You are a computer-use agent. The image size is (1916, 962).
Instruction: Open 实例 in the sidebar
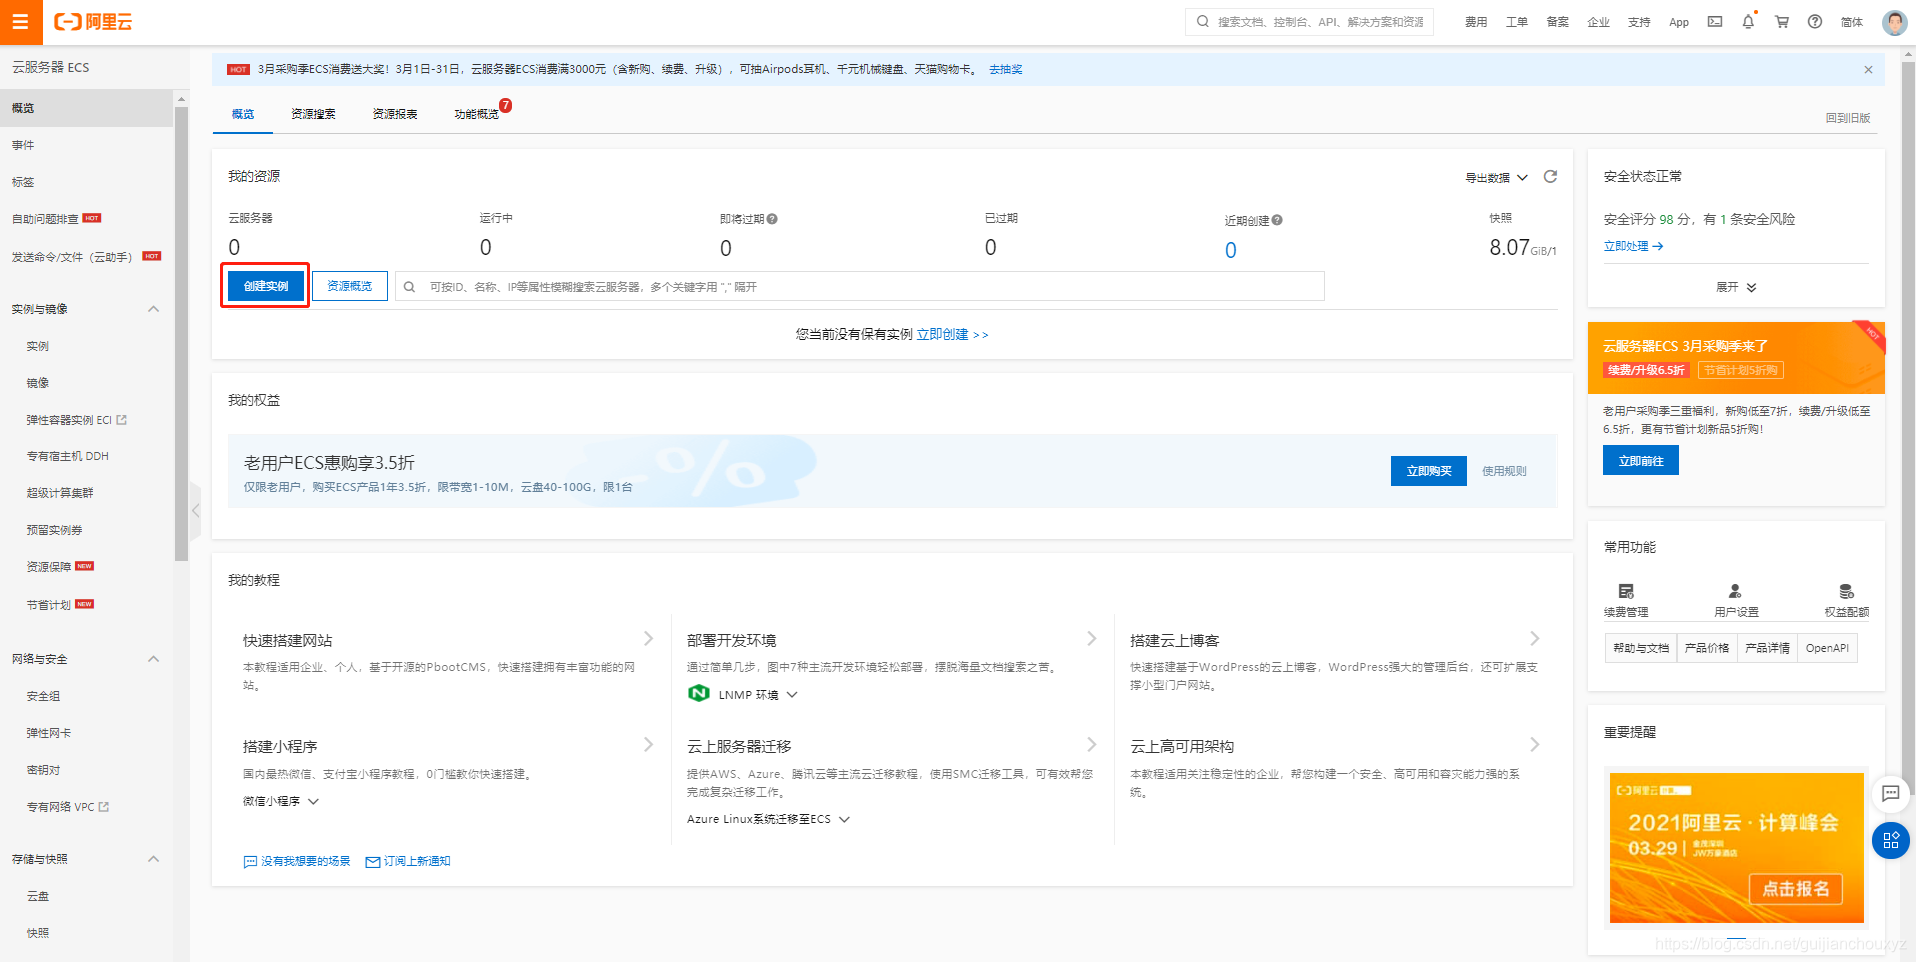coord(38,346)
